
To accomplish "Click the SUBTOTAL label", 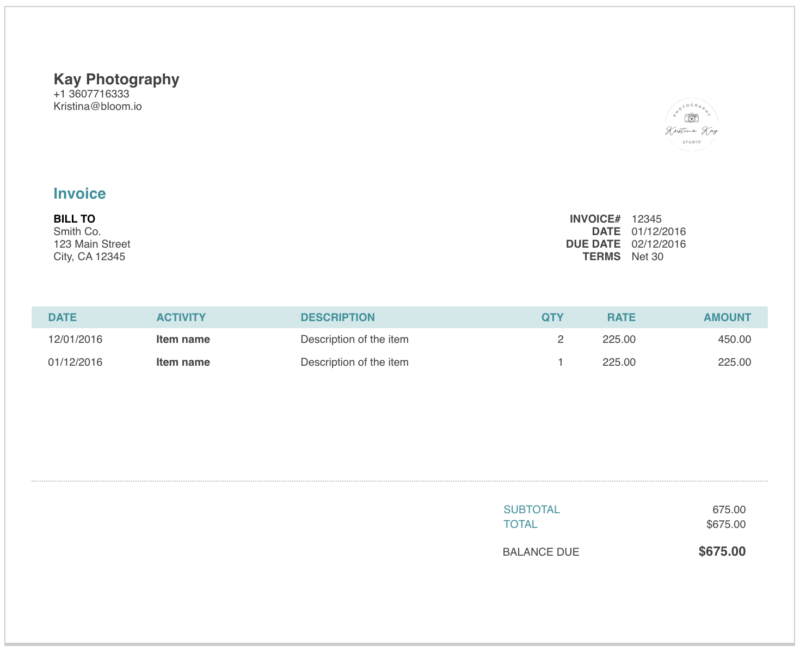I will coord(531,509).
